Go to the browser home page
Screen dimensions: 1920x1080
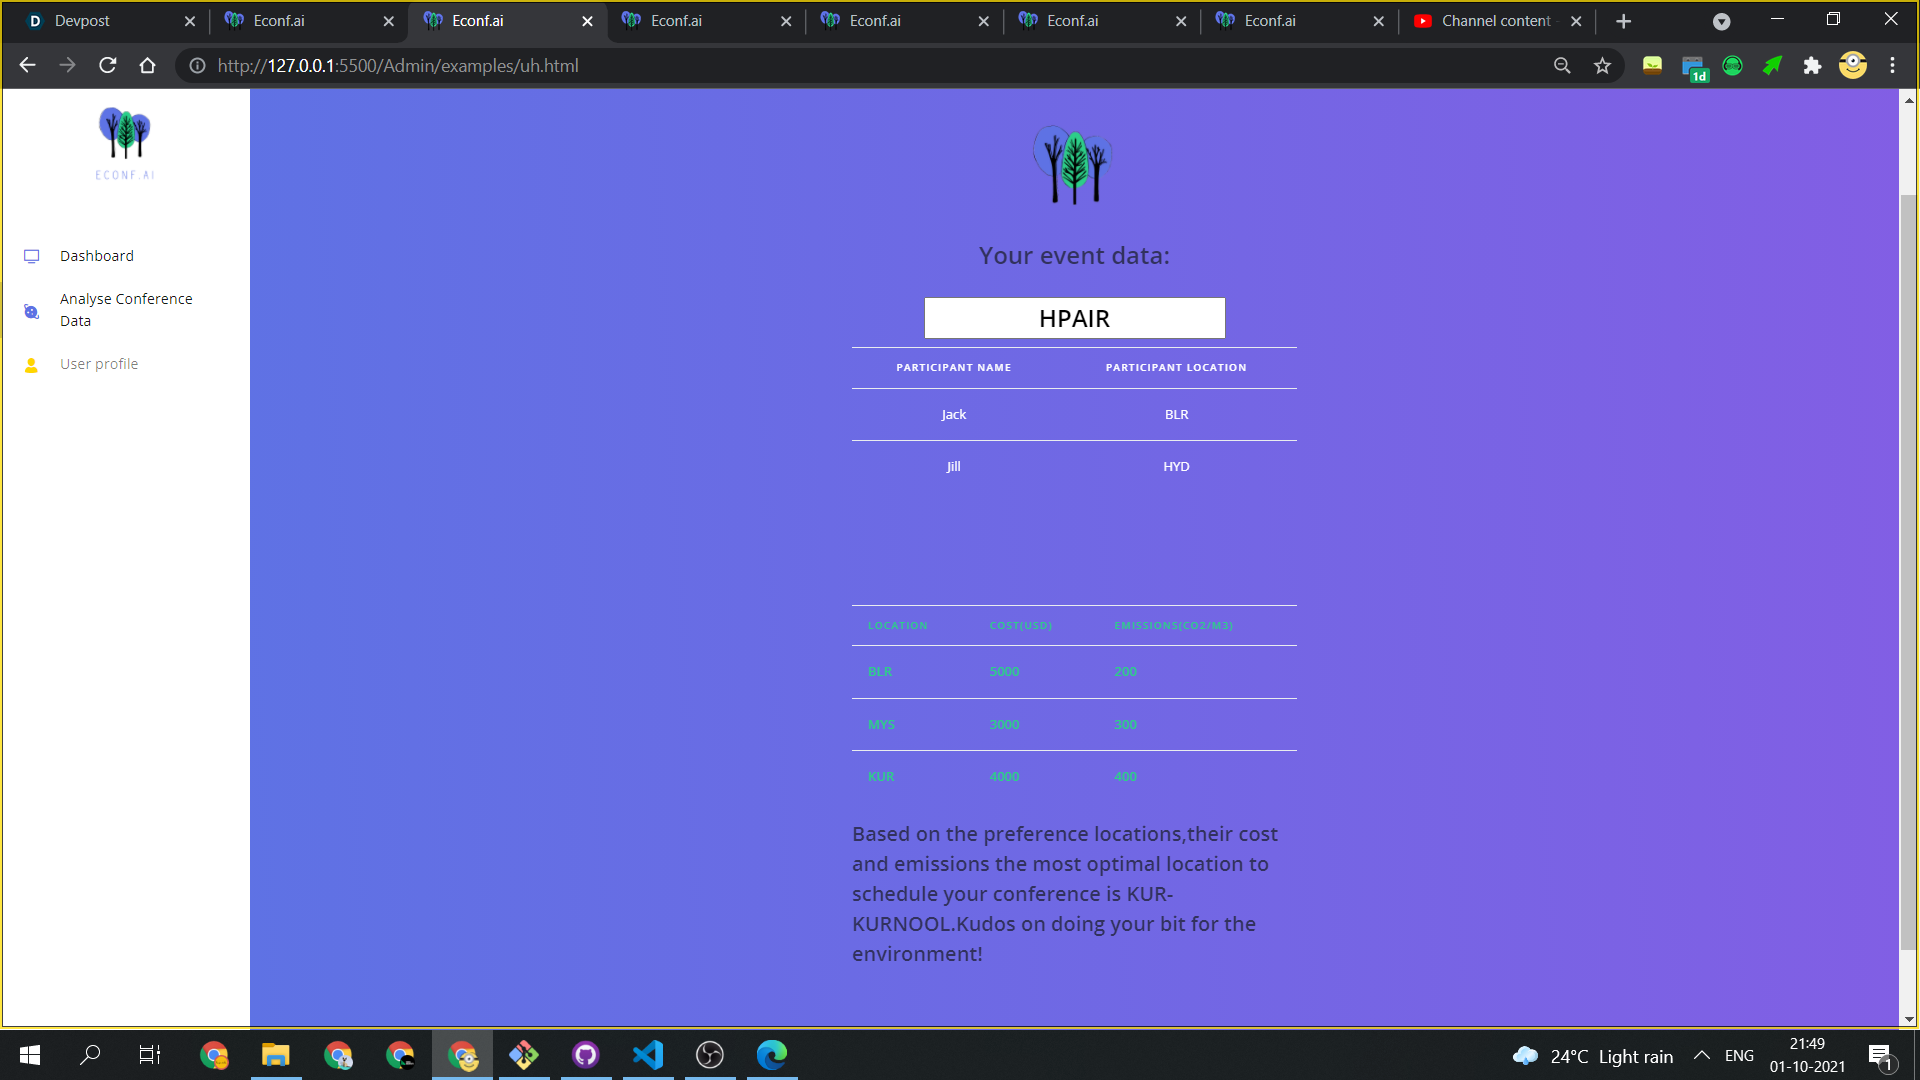point(148,66)
